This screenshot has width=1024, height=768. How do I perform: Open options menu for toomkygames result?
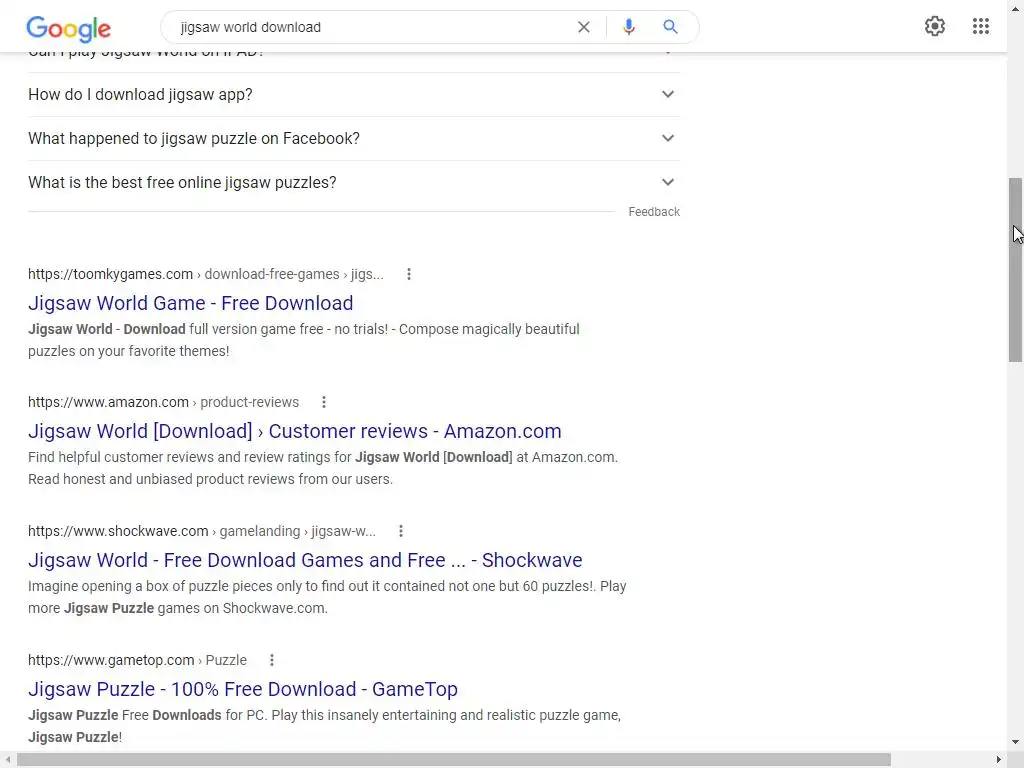409,274
